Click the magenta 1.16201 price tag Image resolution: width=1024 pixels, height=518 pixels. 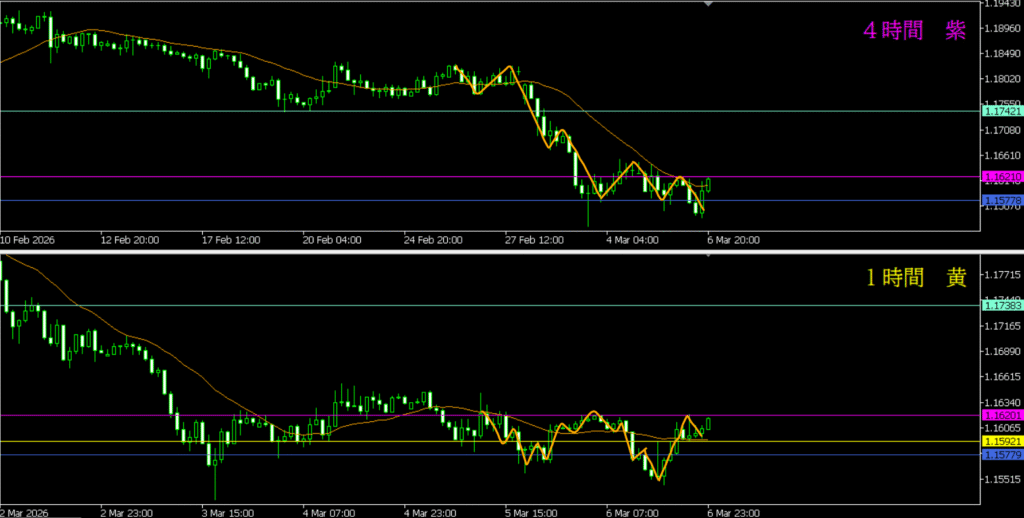[x=1001, y=415]
